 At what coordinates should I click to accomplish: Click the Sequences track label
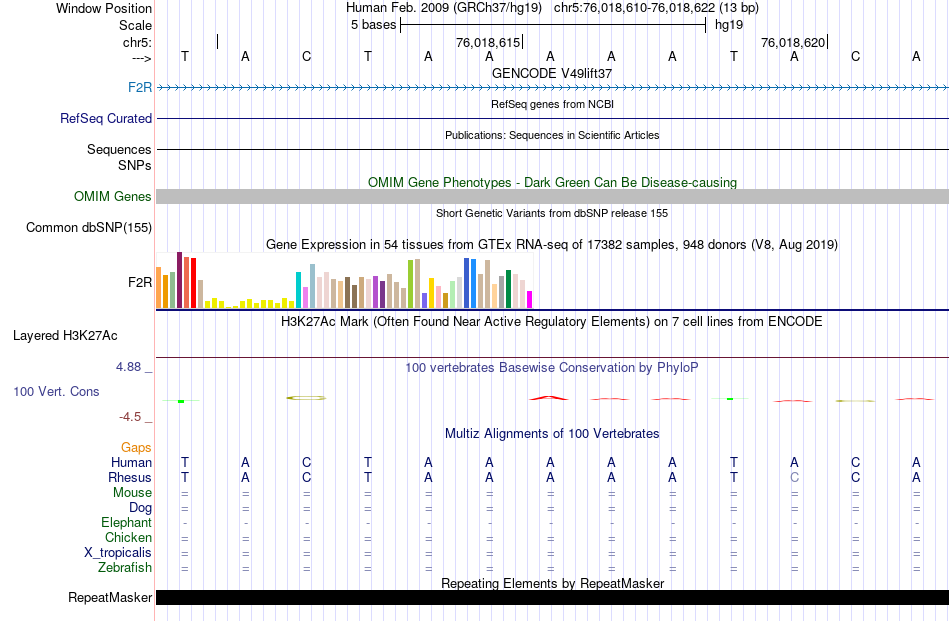click(x=119, y=149)
